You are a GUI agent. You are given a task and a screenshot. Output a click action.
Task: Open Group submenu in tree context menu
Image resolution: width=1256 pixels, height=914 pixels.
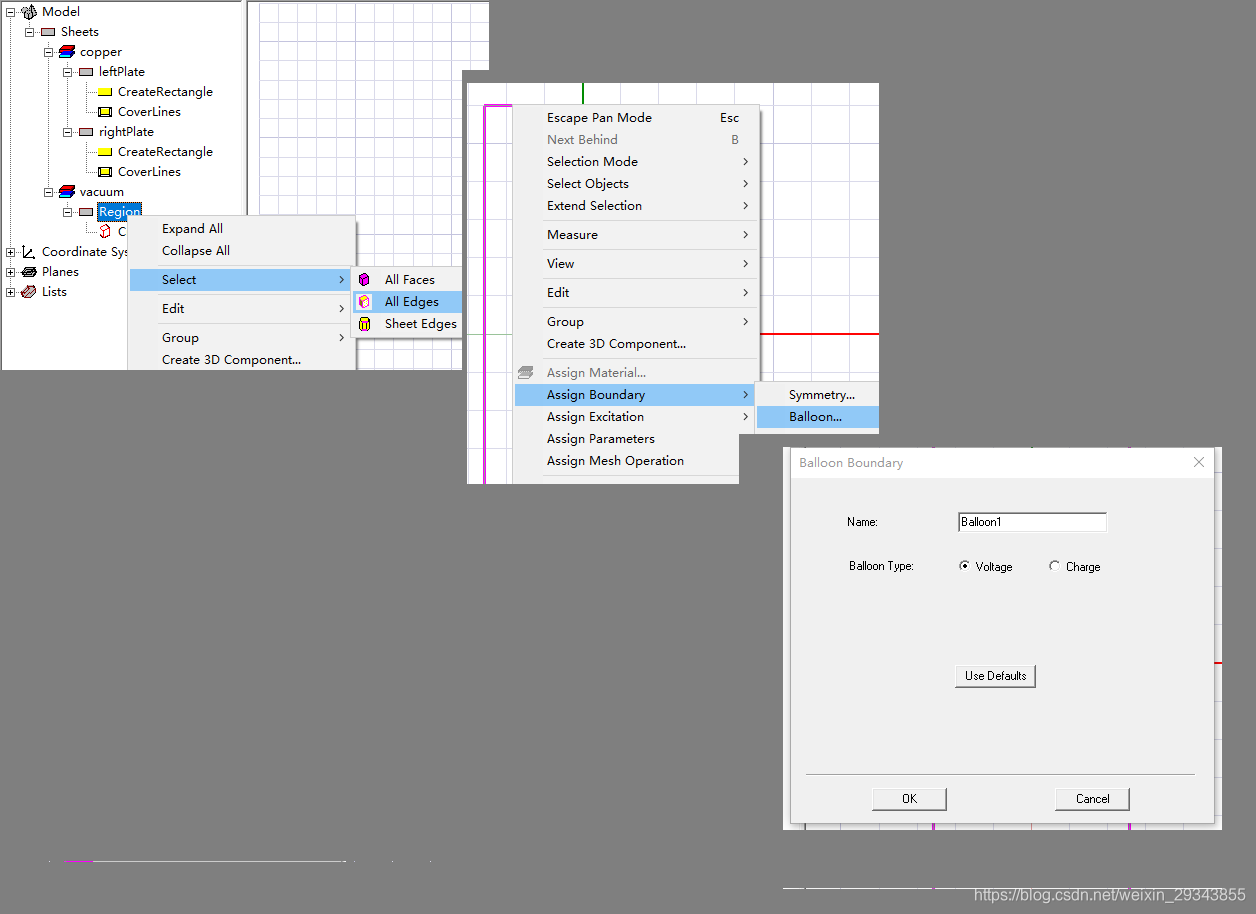point(242,338)
